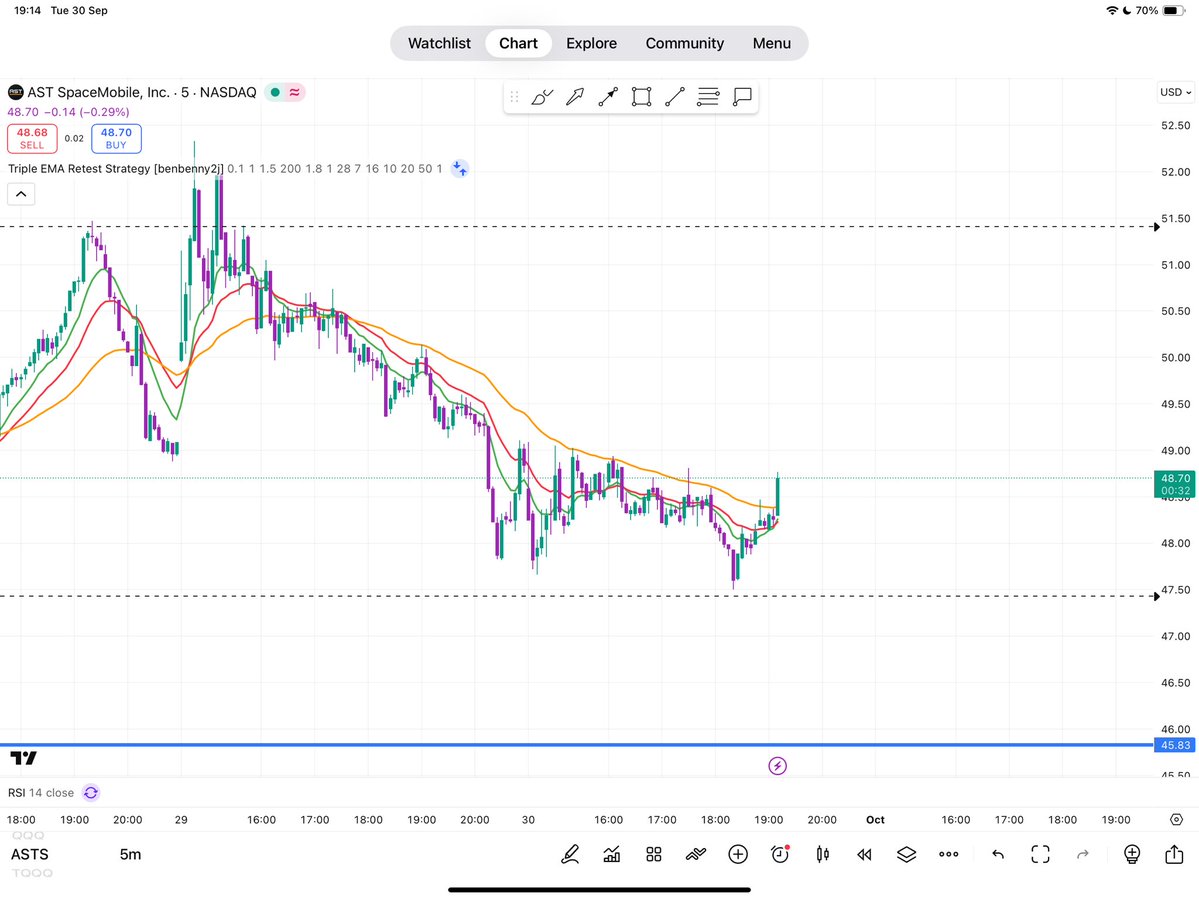This screenshot has height=899, width=1199.
Task: Click the 29 date label on time axis
Action: click(x=180, y=819)
